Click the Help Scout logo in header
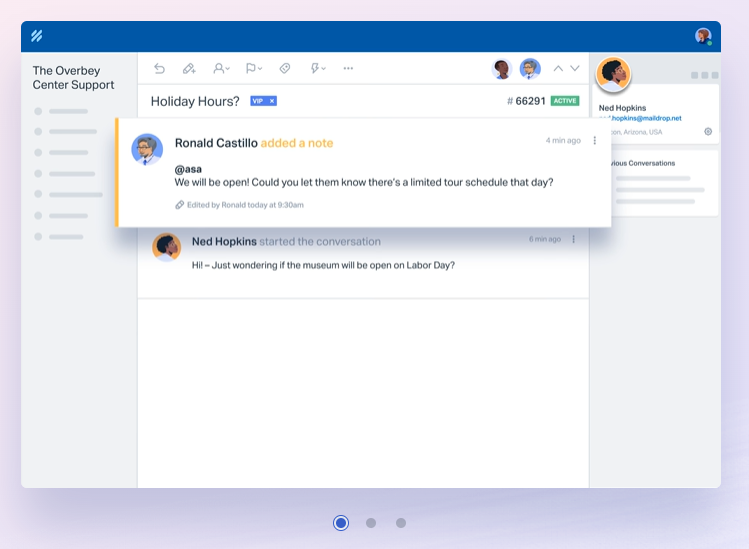This screenshot has width=749, height=549. (x=37, y=36)
